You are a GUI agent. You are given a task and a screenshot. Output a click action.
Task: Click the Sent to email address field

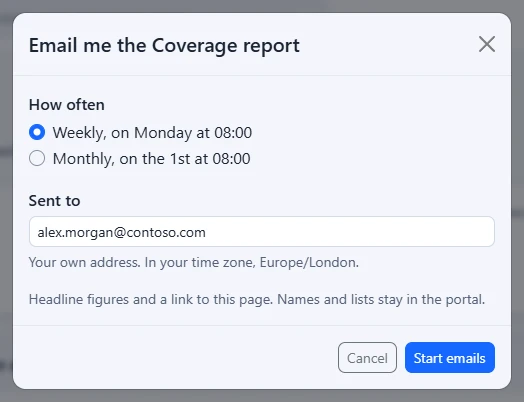pyautogui.click(x=262, y=232)
